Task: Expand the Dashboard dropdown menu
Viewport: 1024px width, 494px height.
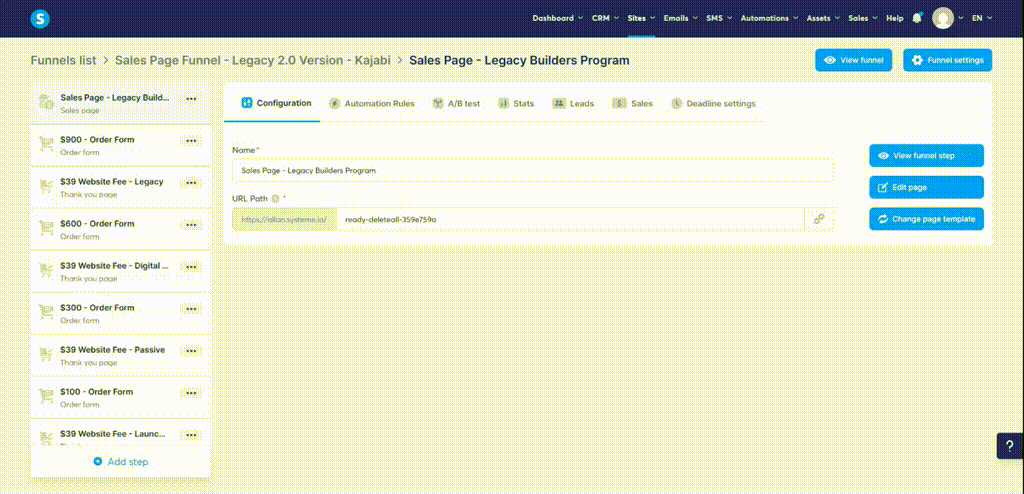Action: coord(558,18)
